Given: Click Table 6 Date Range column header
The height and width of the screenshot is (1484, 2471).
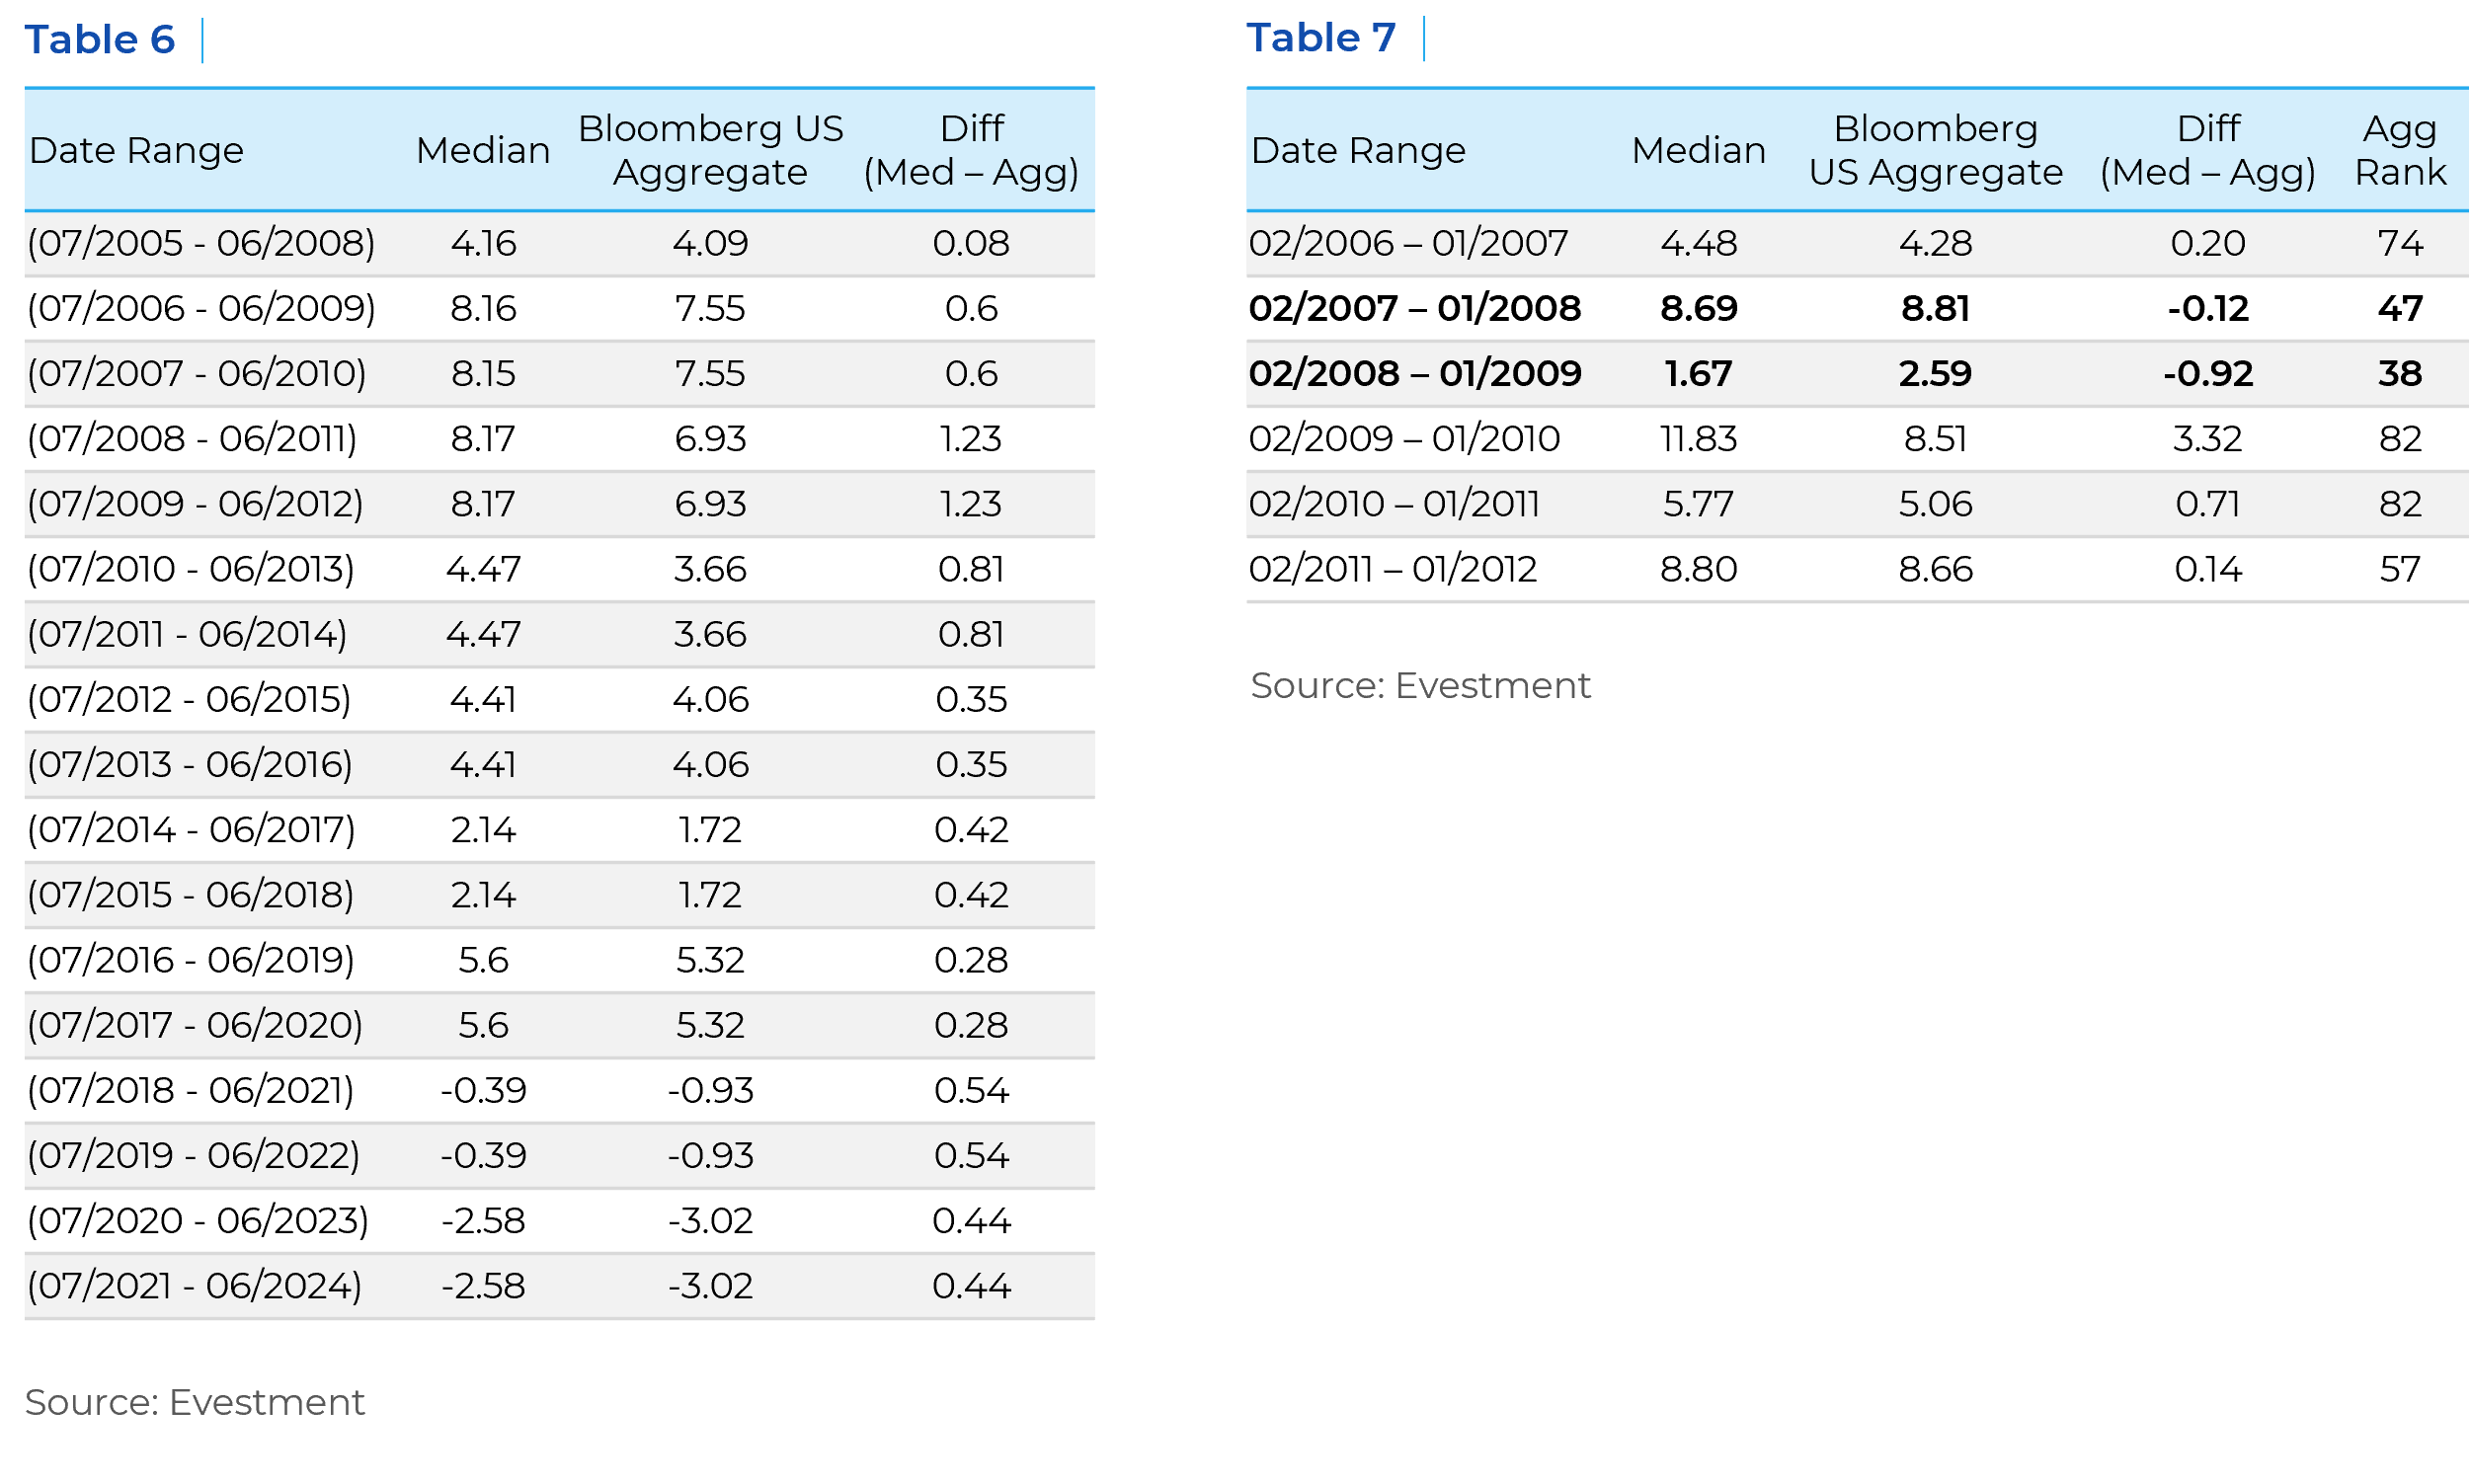Looking at the screenshot, I should (136, 150).
